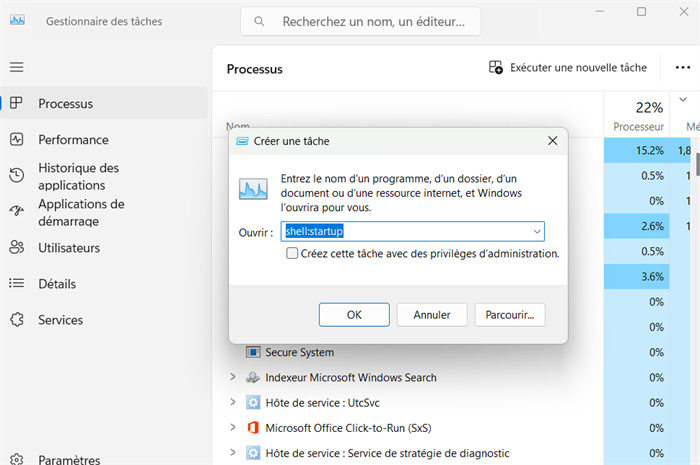Open Historique des applications icon
The width and height of the screenshot is (700, 465).
[16, 176]
